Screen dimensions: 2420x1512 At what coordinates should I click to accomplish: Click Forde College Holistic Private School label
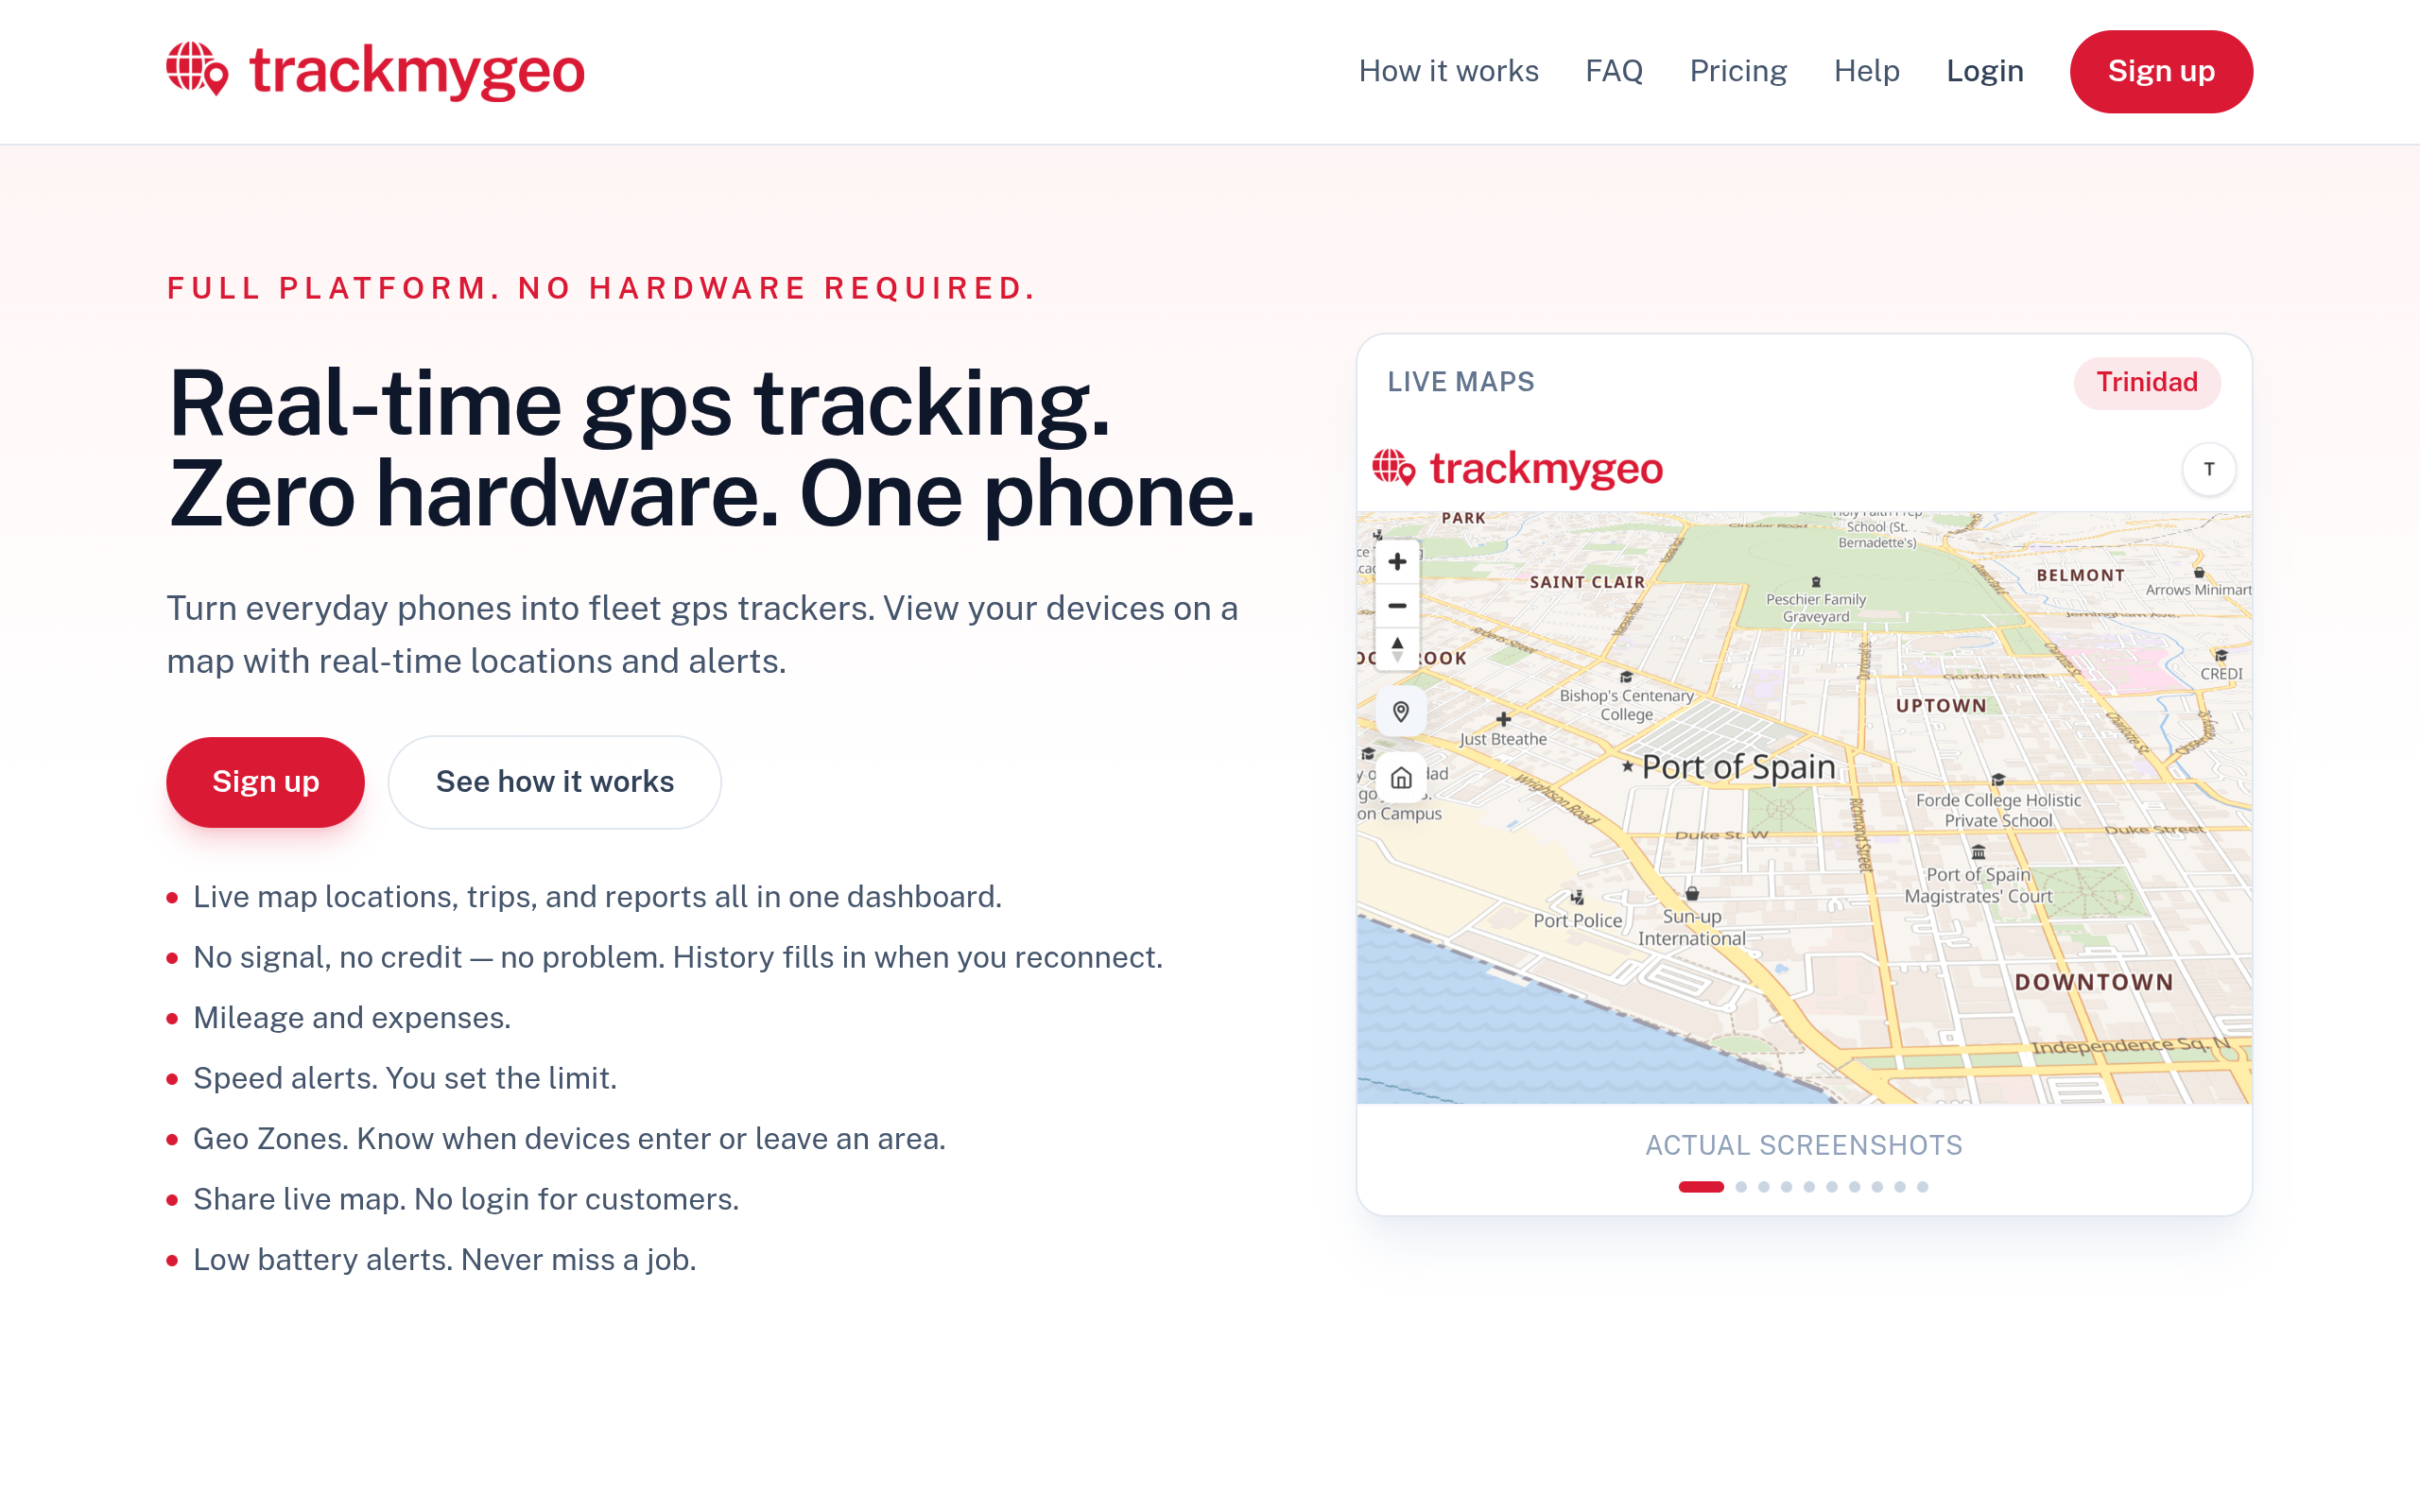1998,810
